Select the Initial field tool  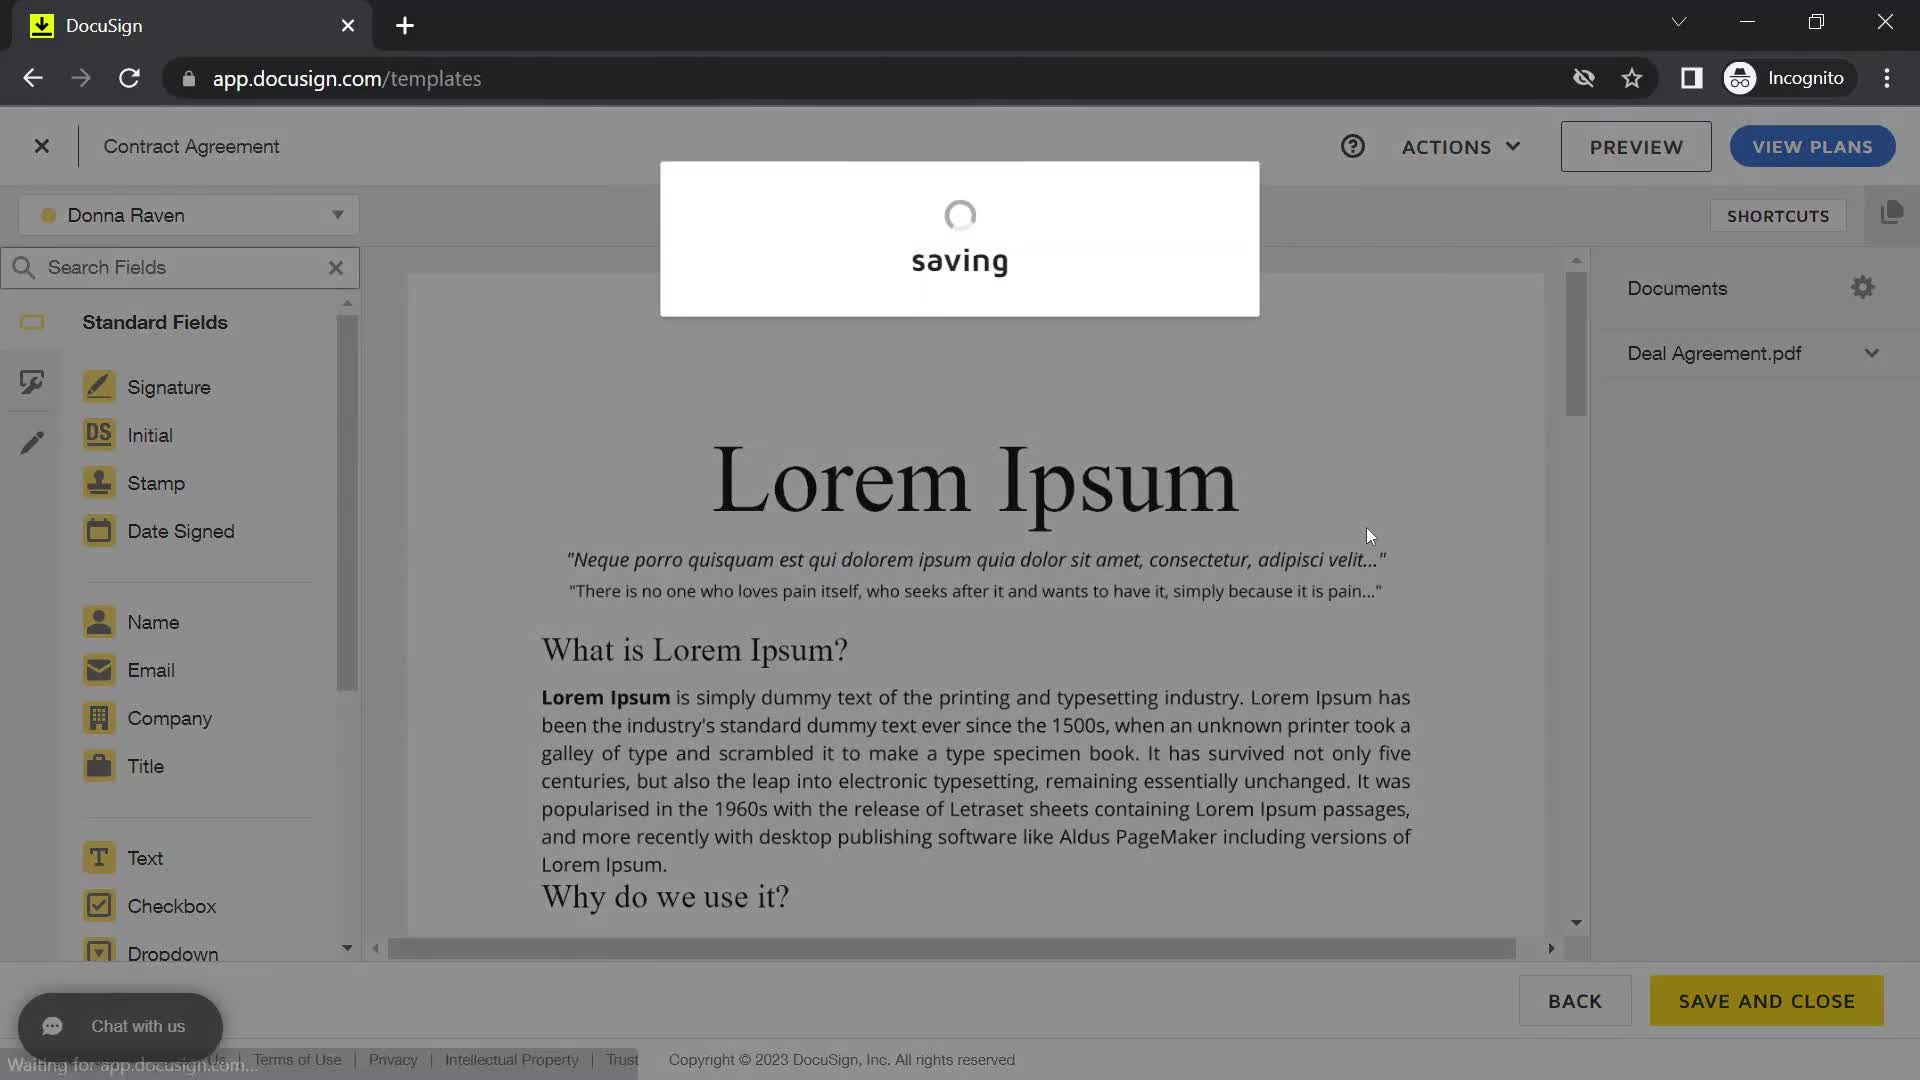(x=149, y=434)
